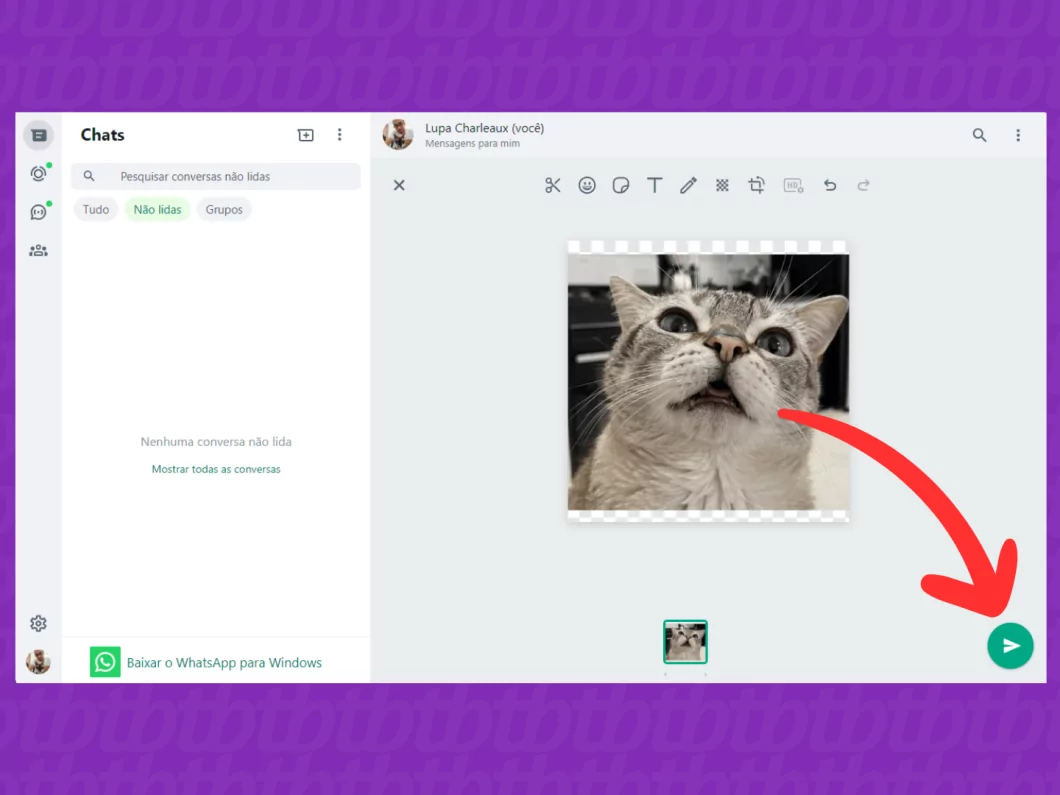Select the Não lidas filter
This screenshot has width=1060, height=795.
click(158, 210)
